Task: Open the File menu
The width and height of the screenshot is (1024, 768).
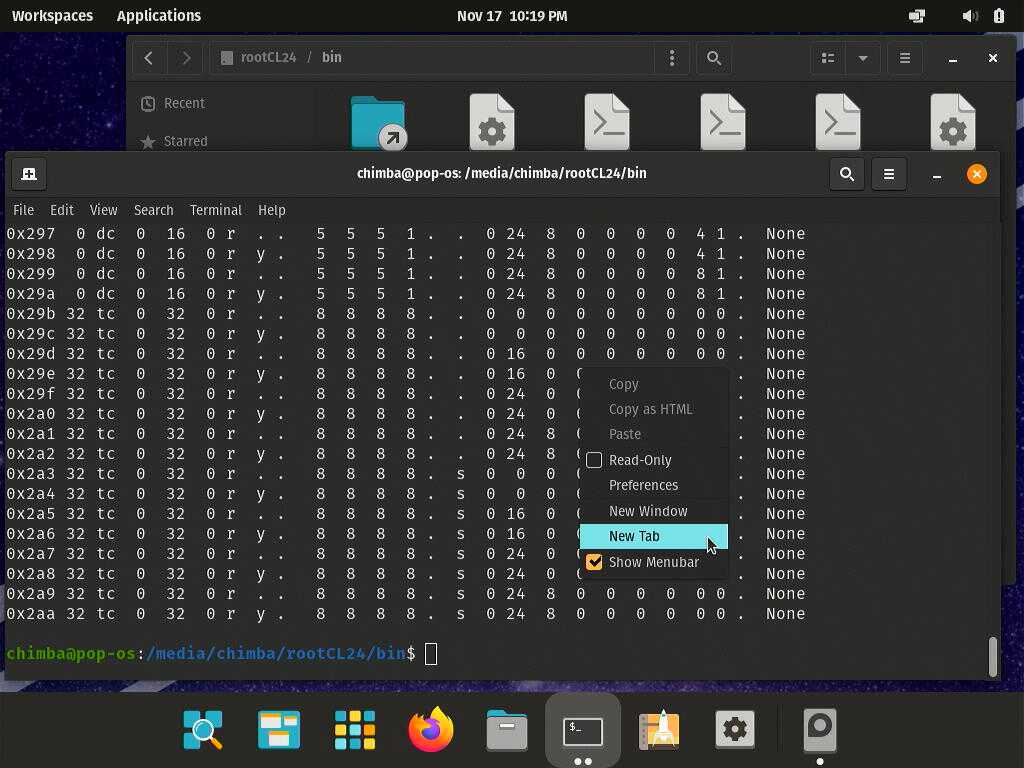Action: [24, 210]
